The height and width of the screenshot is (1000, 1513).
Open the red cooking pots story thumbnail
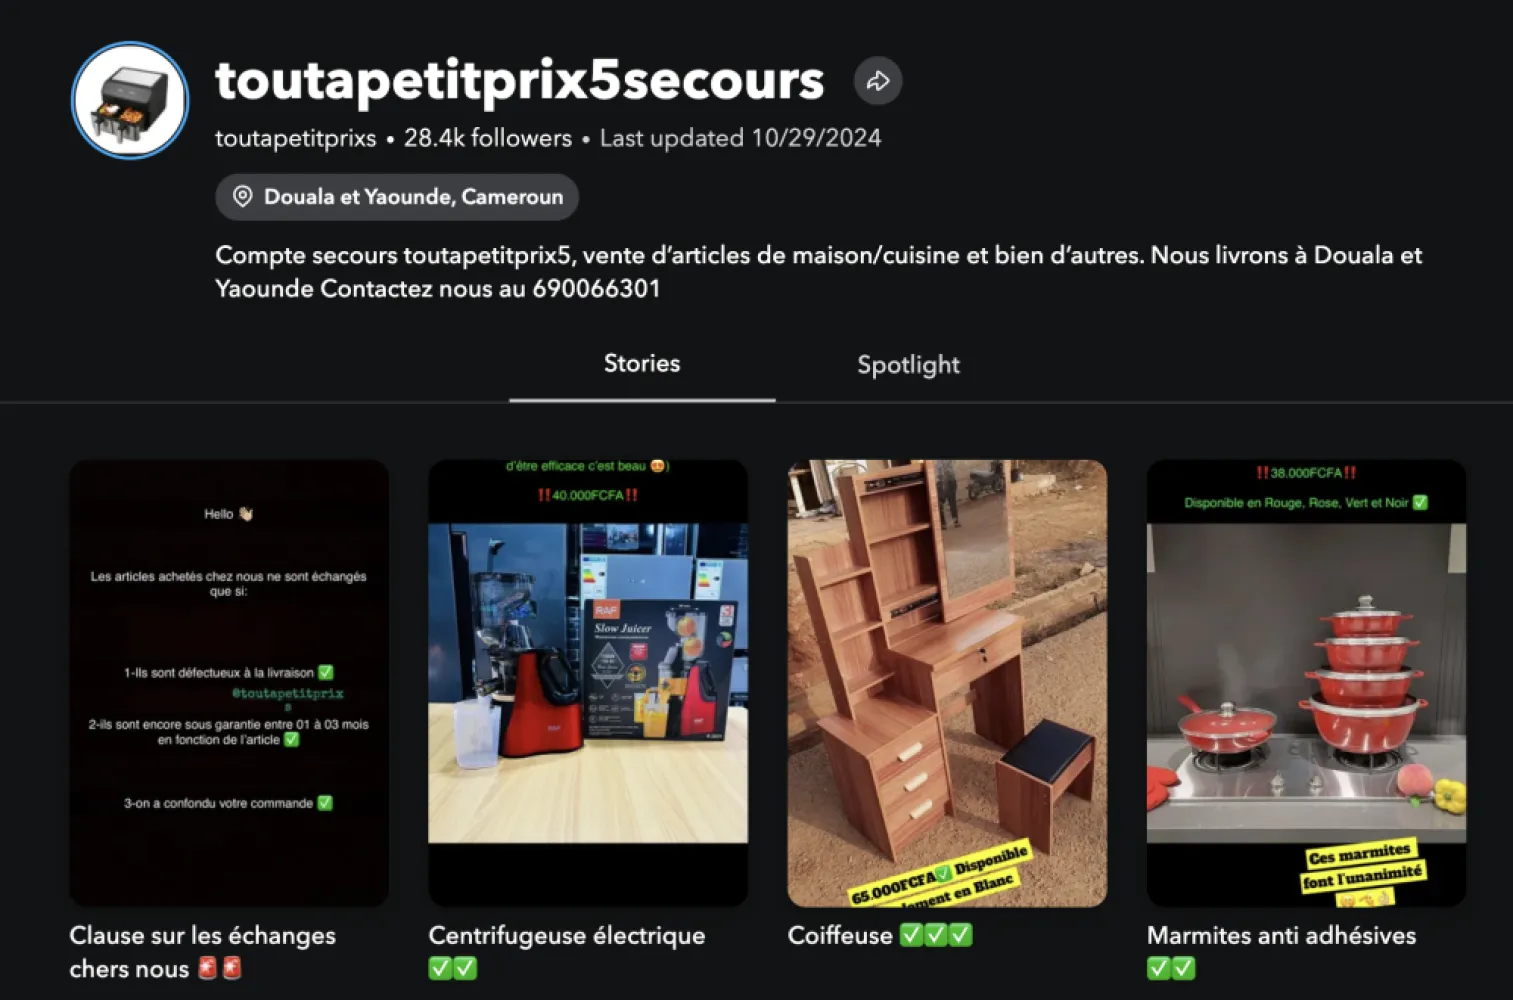[x=1306, y=683]
